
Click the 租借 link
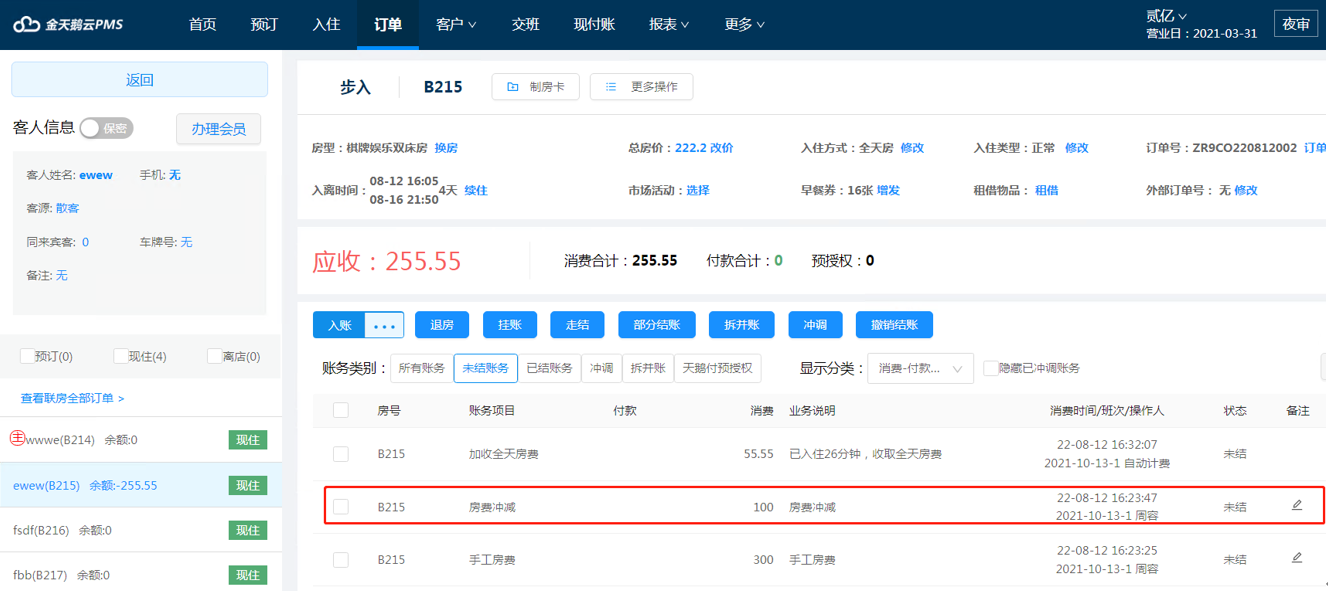pyautogui.click(x=1046, y=190)
